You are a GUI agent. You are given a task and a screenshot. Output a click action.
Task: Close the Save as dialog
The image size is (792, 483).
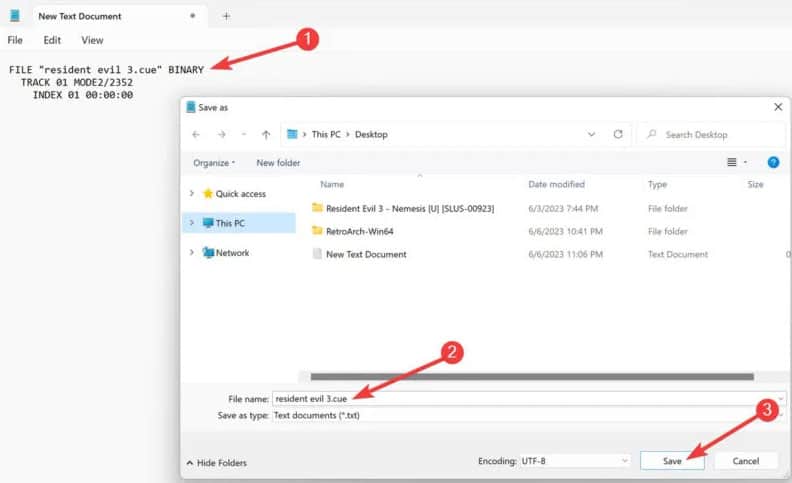coord(778,107)
